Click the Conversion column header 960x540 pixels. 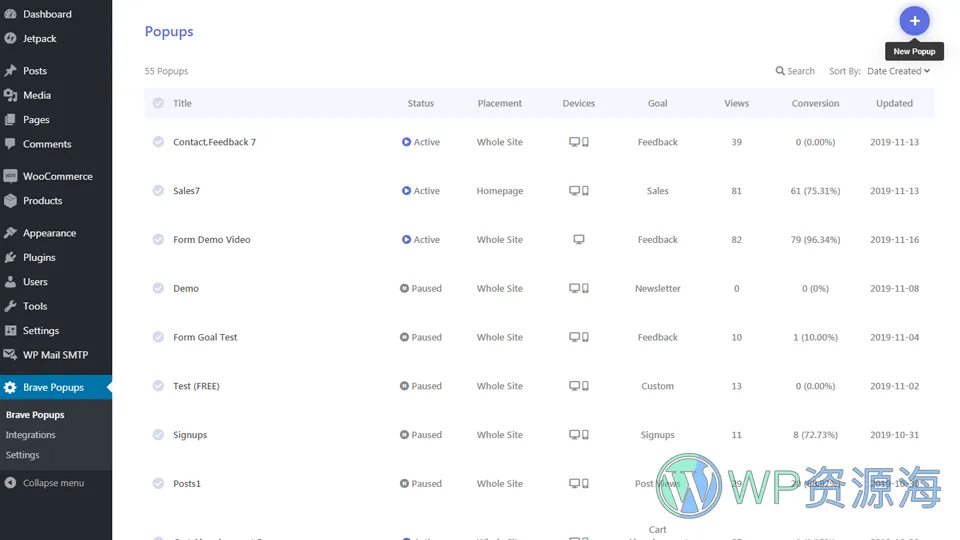click(x=815, y=103)
